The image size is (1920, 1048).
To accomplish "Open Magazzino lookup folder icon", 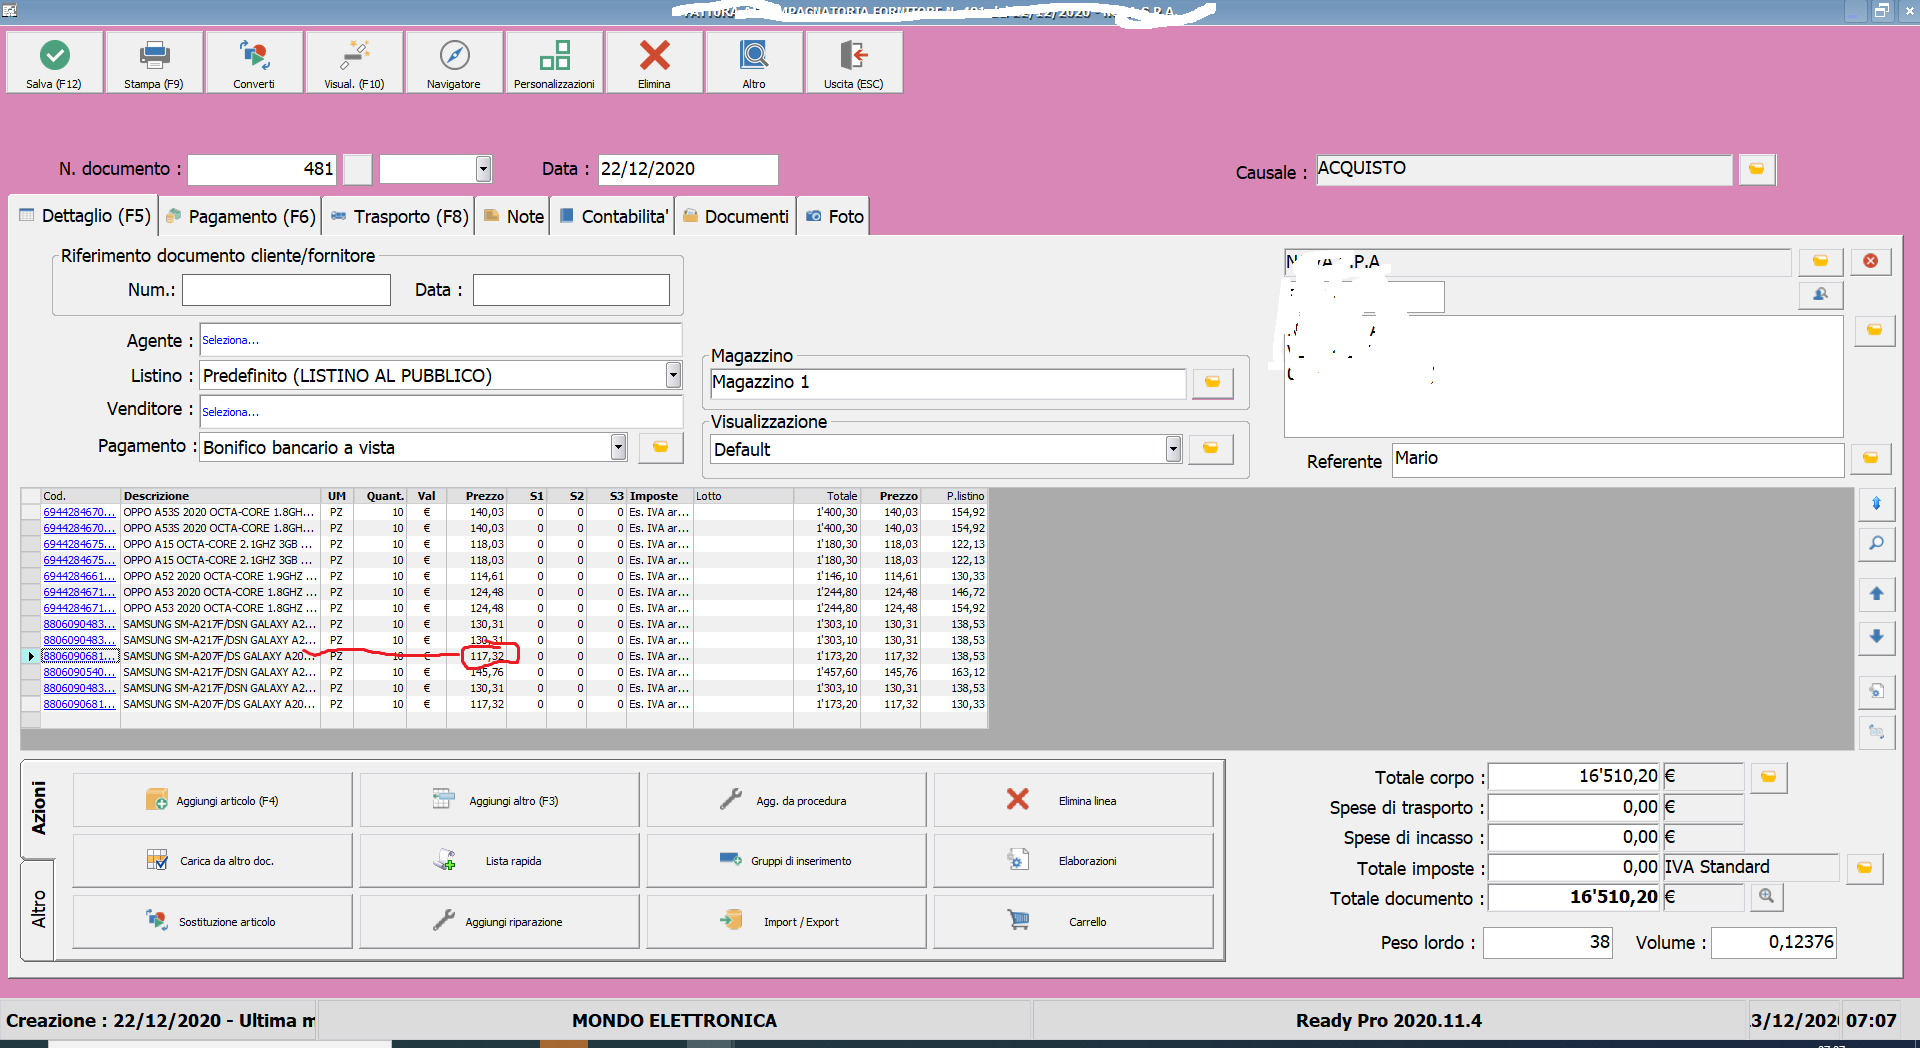I will tap(1212, 382).
